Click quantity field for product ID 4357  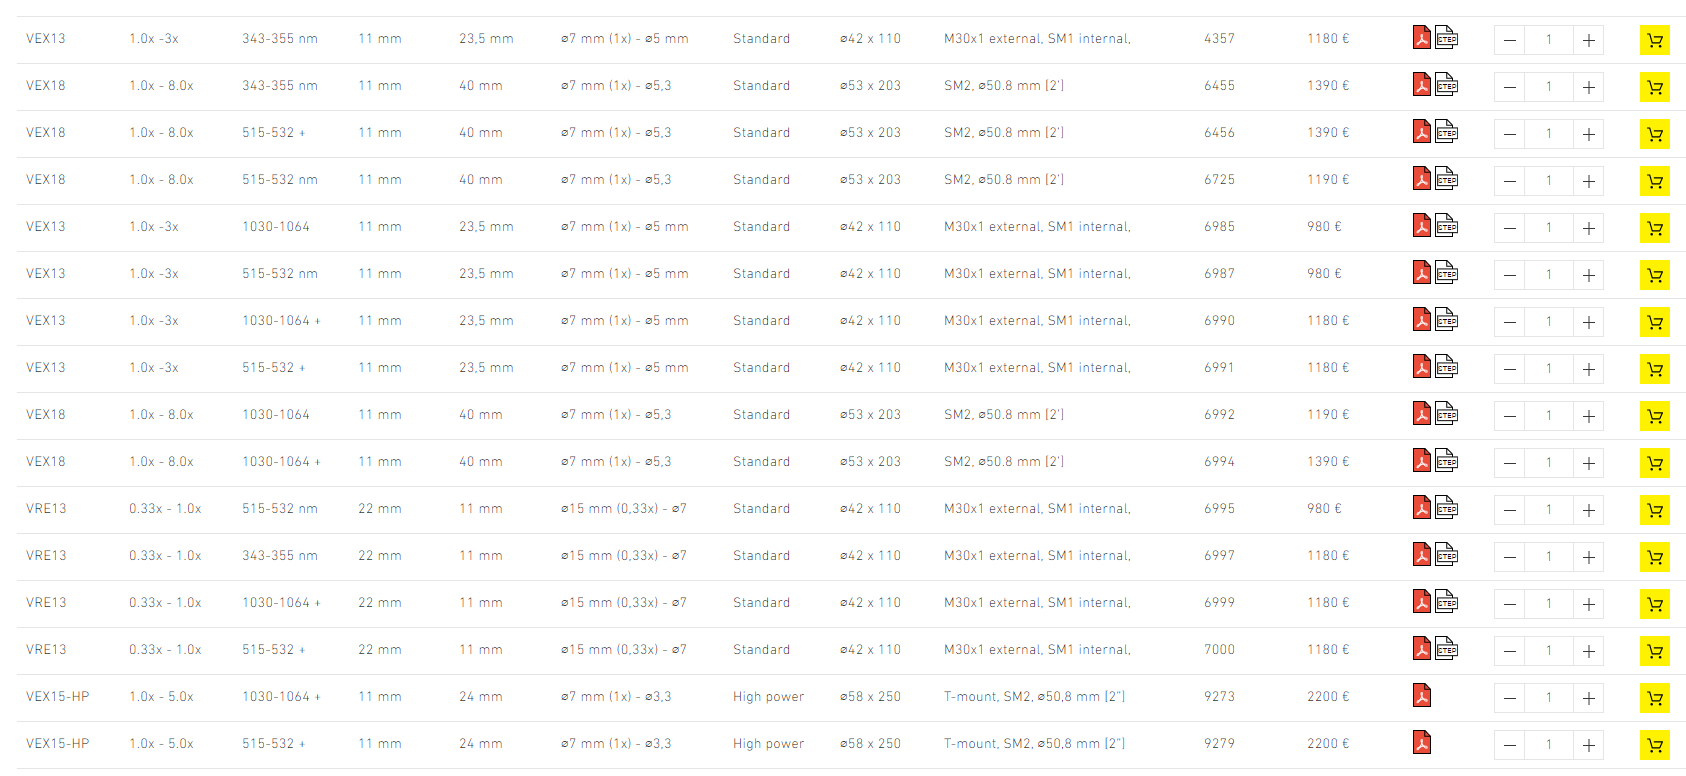1549,40
